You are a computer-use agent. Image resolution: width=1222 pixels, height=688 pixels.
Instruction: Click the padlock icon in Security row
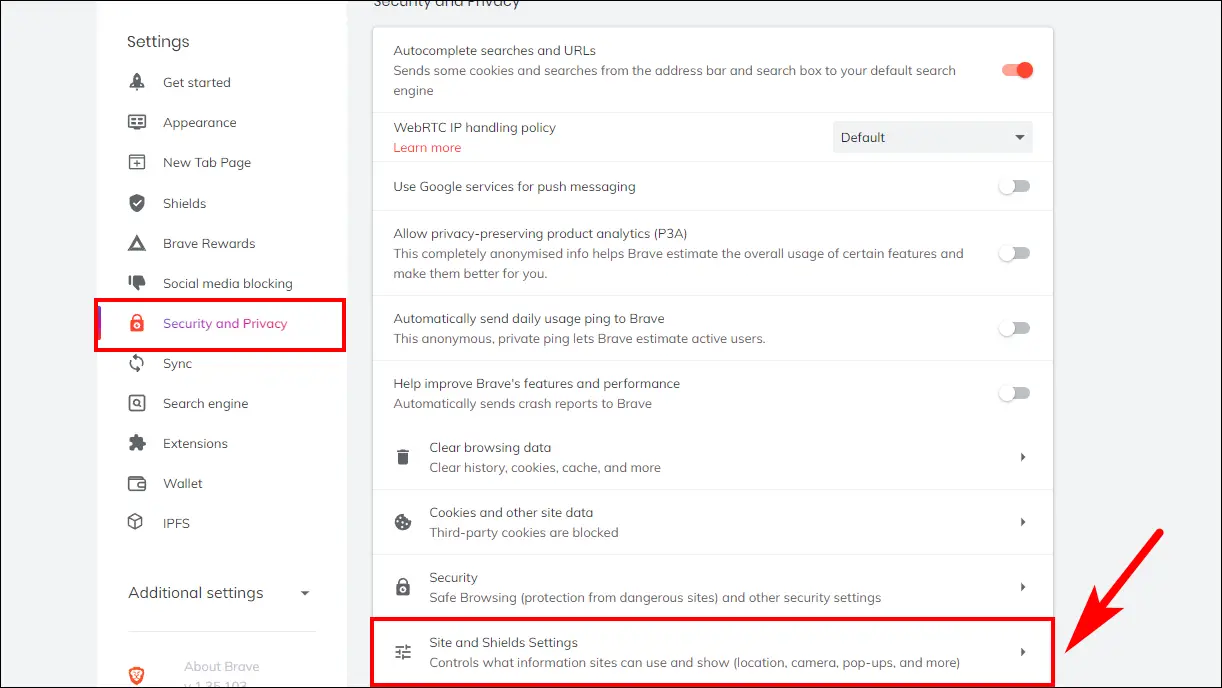403,587
